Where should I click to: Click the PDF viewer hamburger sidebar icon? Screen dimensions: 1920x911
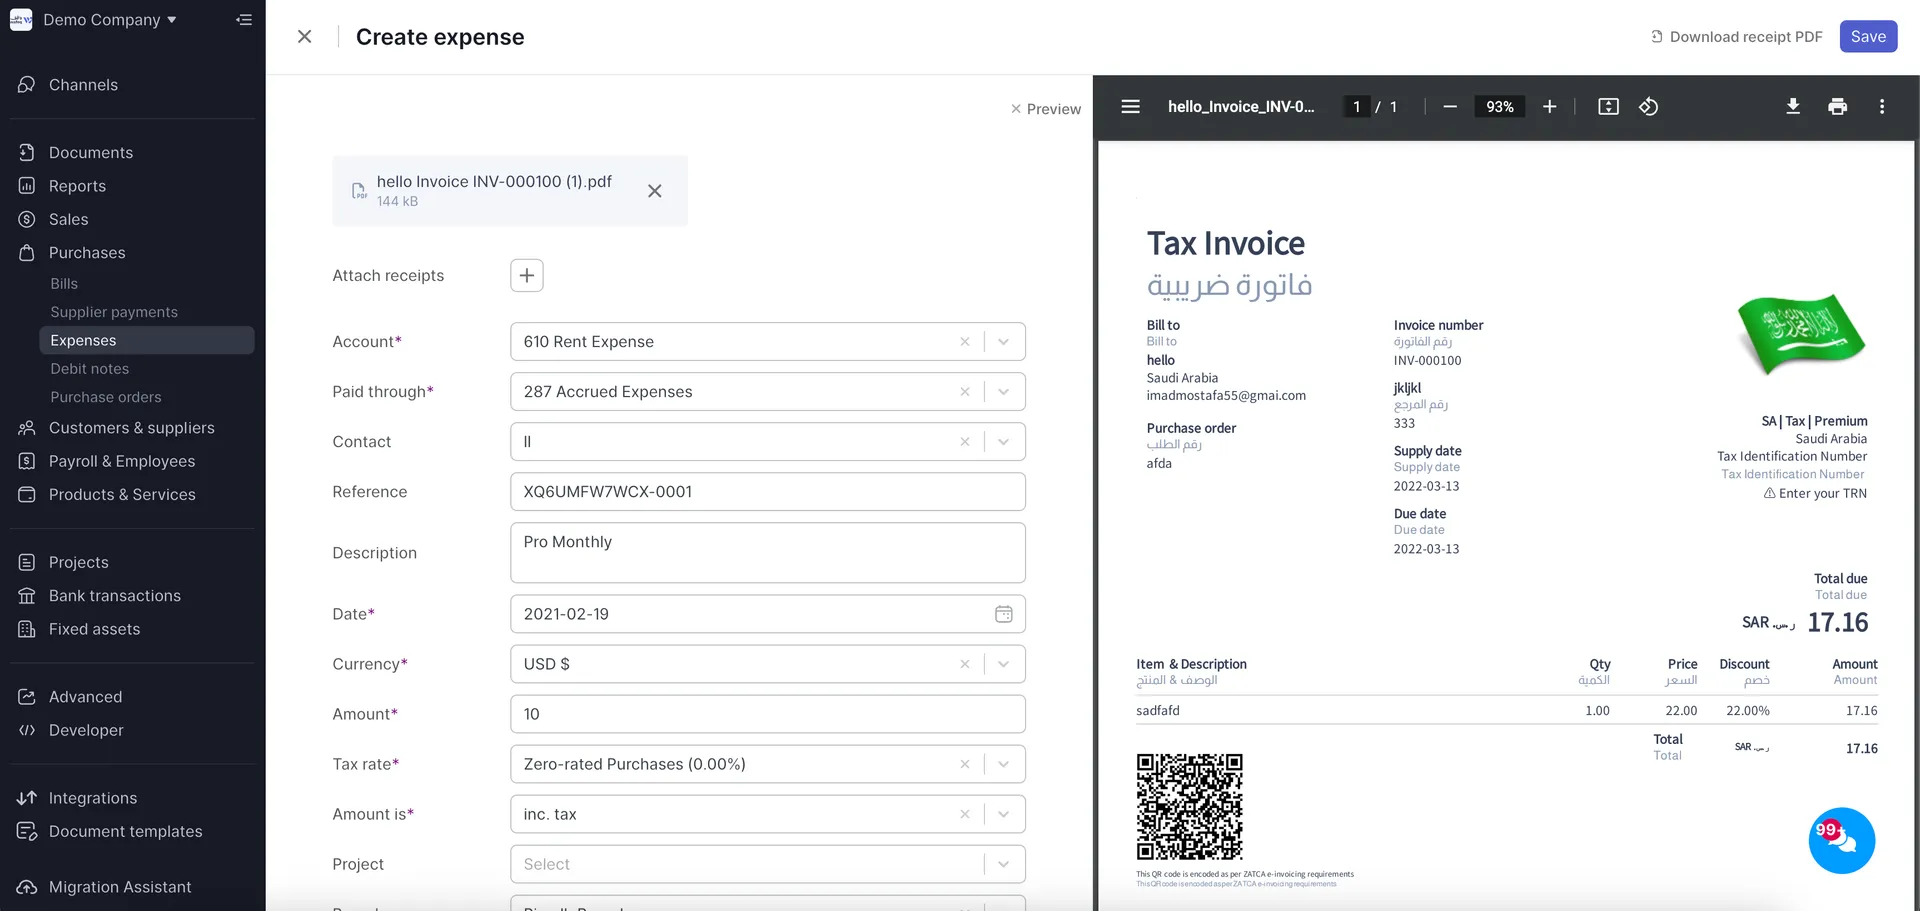1130,107
